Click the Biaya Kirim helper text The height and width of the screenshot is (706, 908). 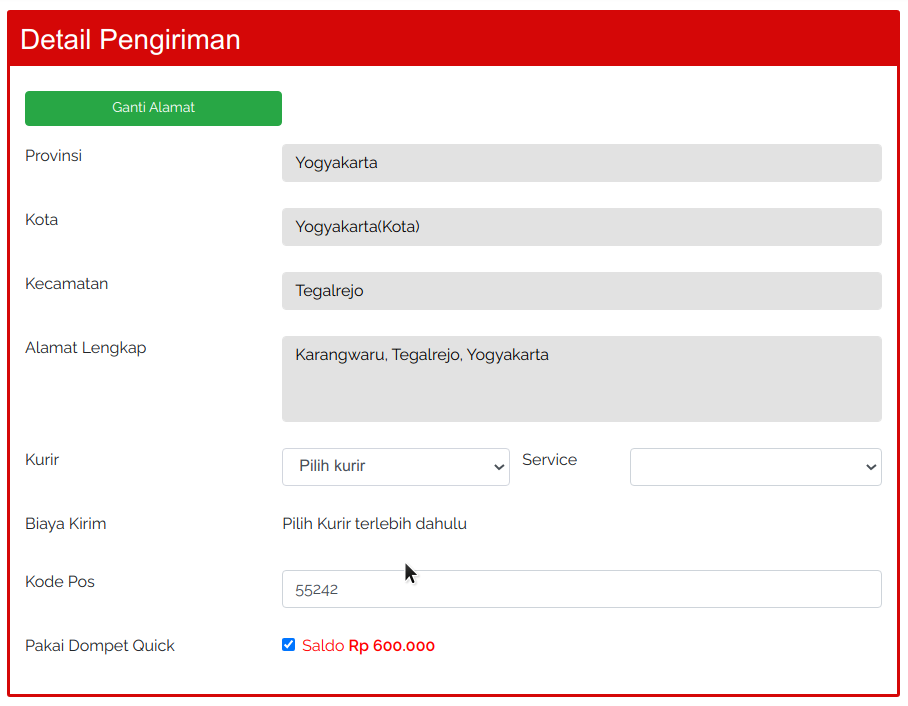[374, 523]
